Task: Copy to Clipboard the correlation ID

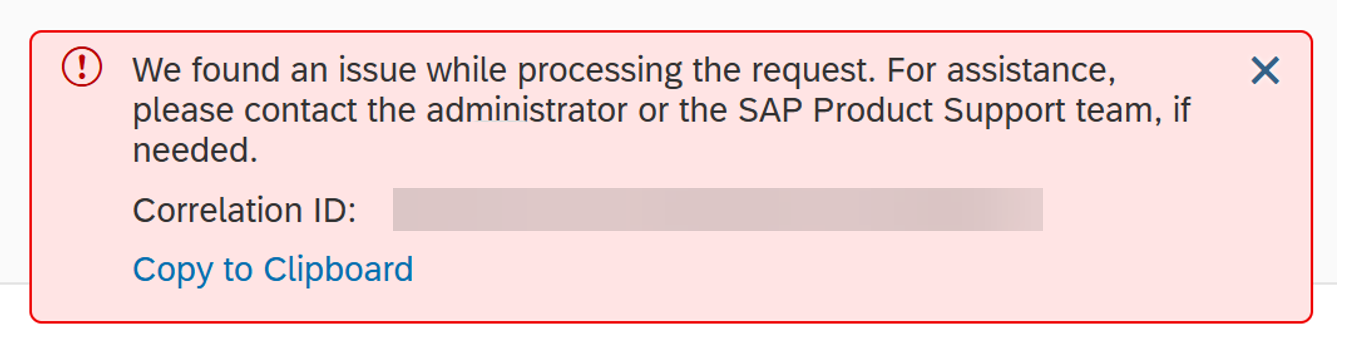Action: [x=273, y=270]
